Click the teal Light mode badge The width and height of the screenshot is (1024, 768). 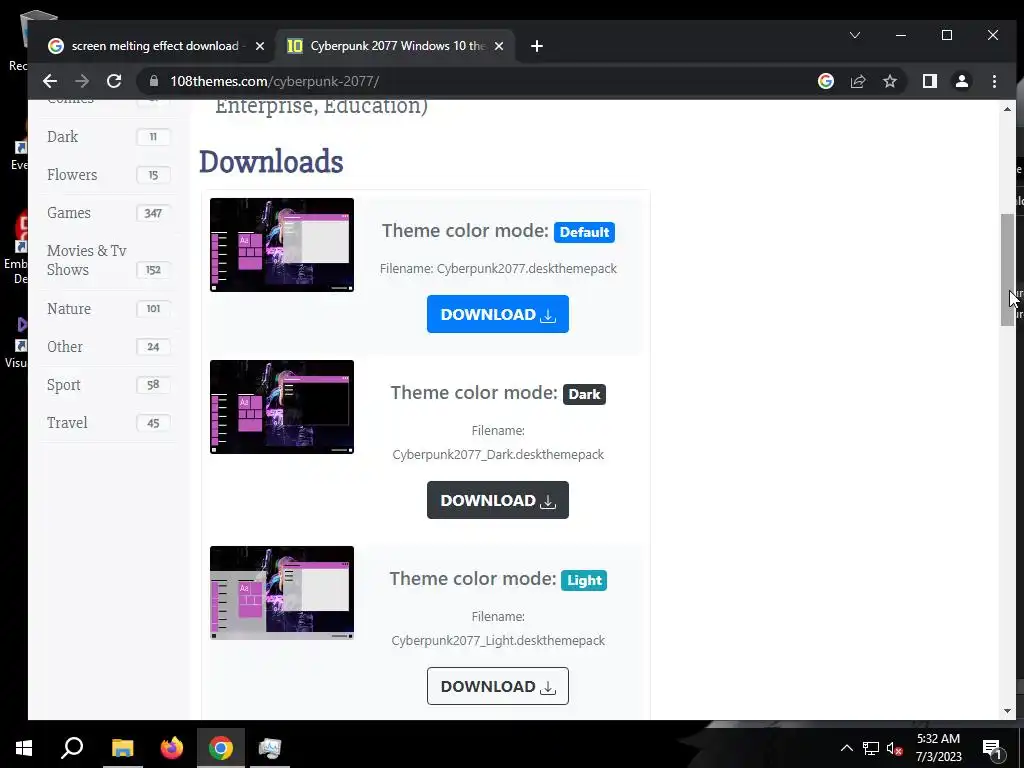click(x=583, y=580)
